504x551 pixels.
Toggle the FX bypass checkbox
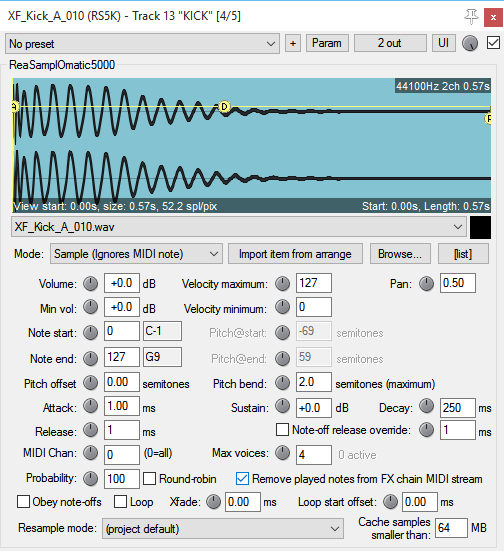point(493,43)
